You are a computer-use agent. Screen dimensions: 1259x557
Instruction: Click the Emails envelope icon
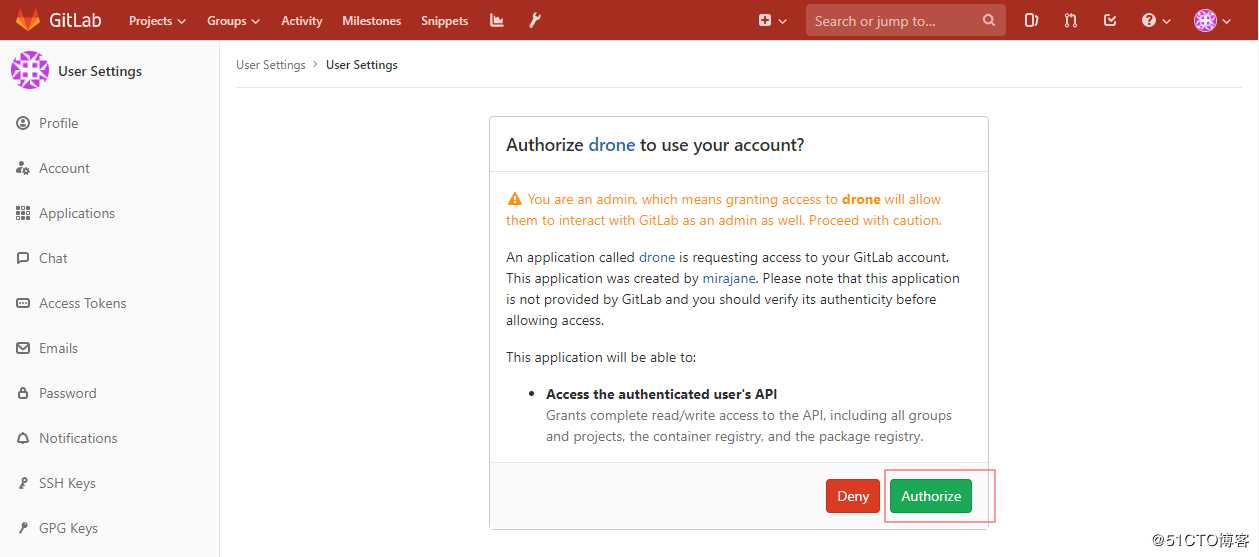tap(23, 348)
